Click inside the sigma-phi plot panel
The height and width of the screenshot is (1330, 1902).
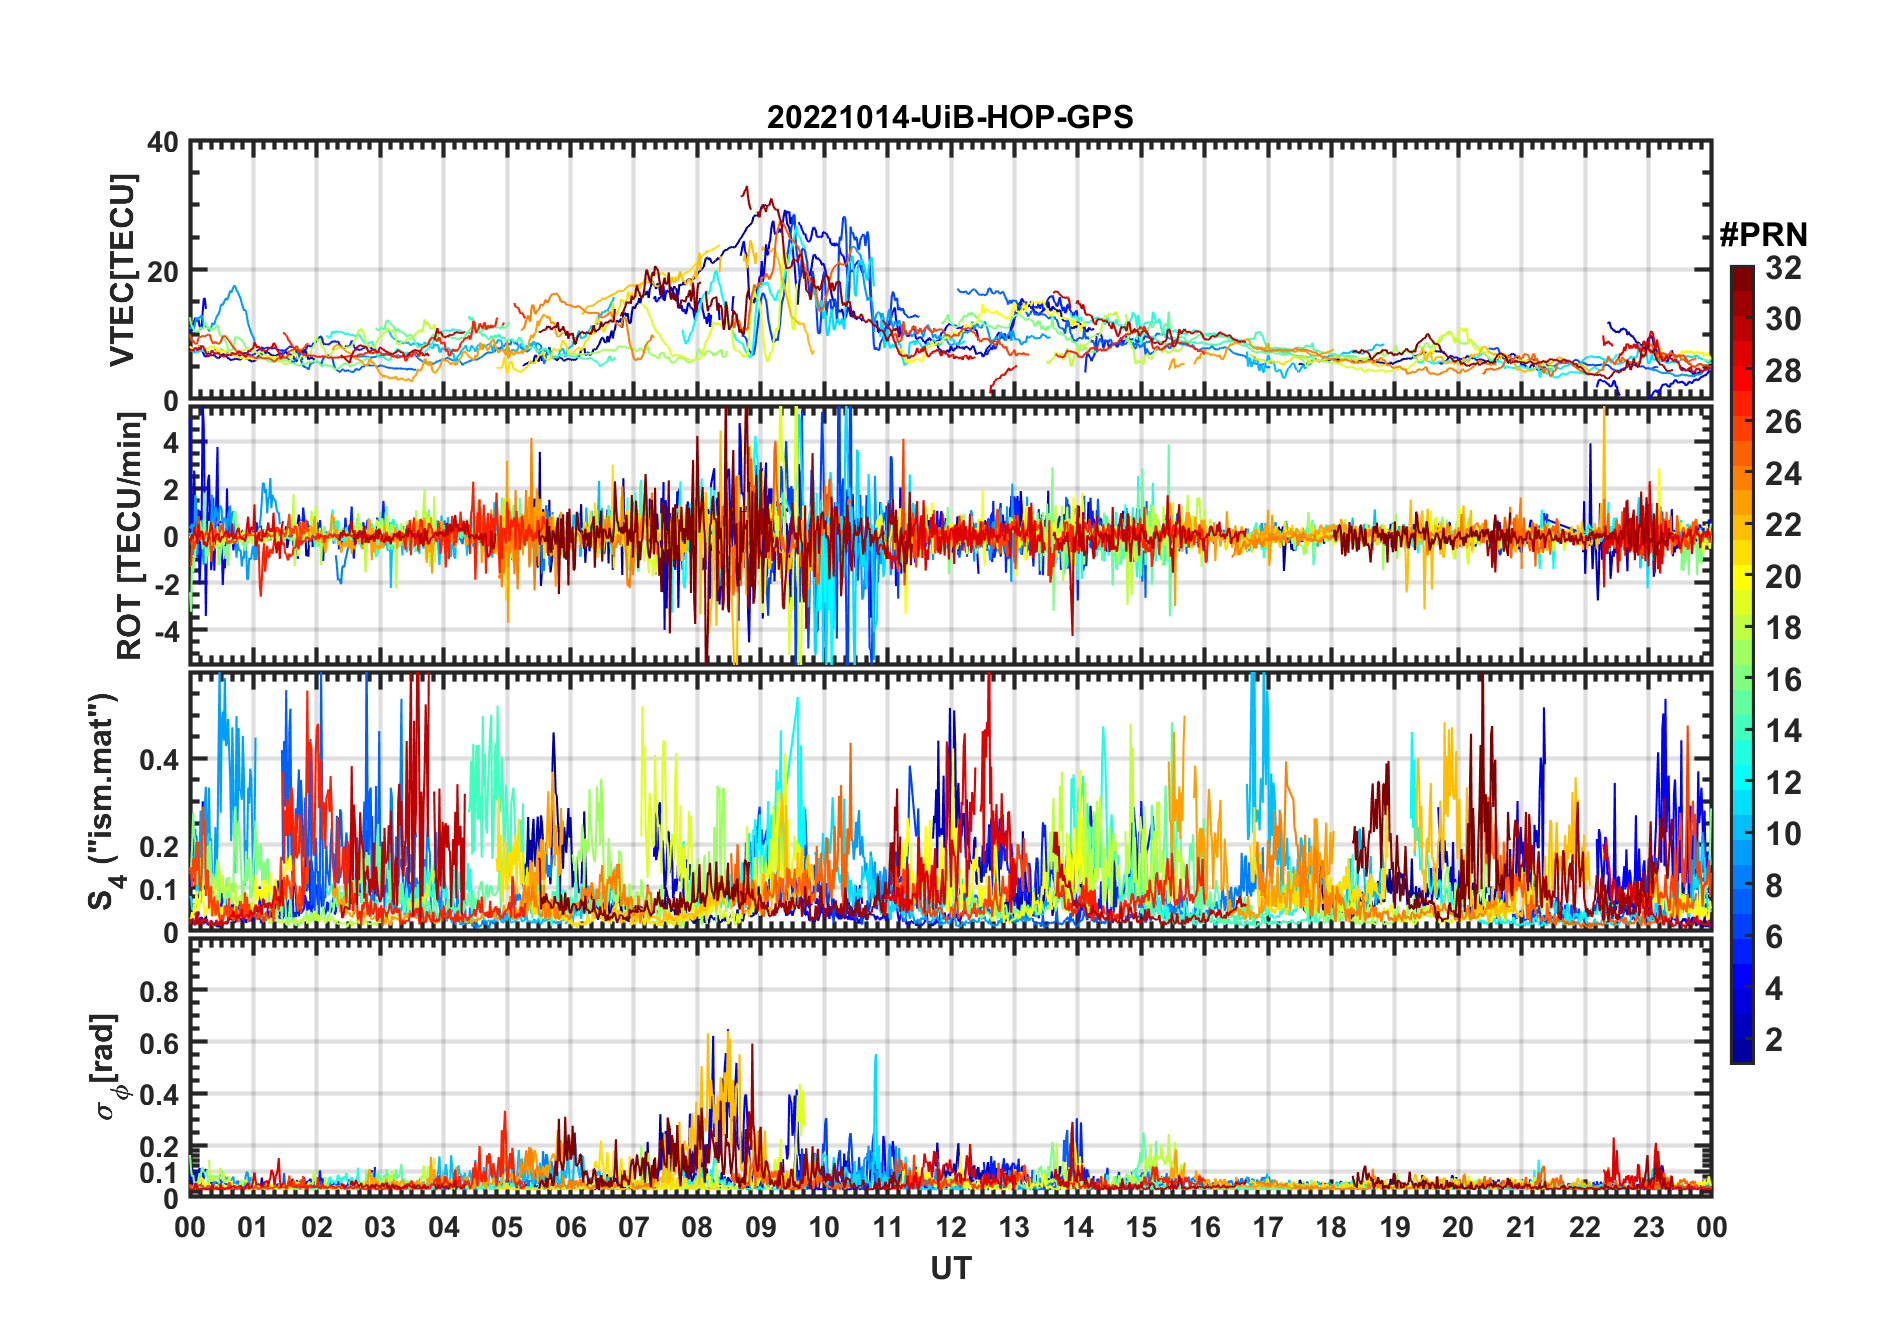[950, 1067]
